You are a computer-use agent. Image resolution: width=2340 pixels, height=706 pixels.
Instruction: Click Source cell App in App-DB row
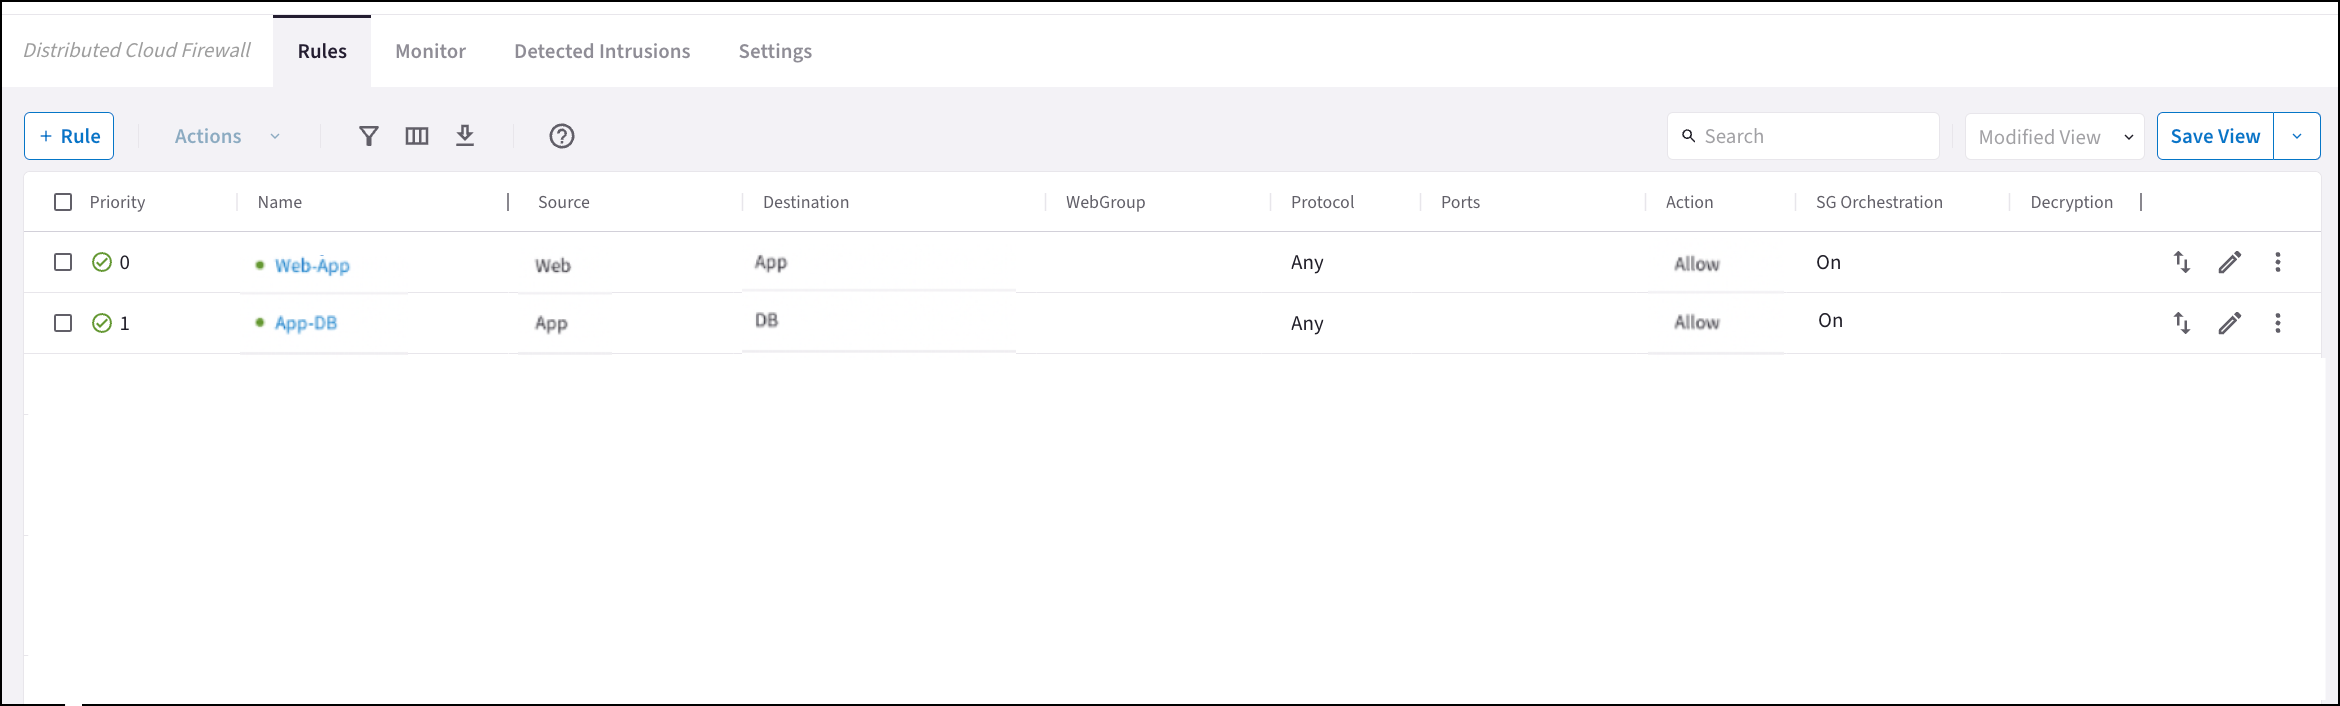point(551,324)
